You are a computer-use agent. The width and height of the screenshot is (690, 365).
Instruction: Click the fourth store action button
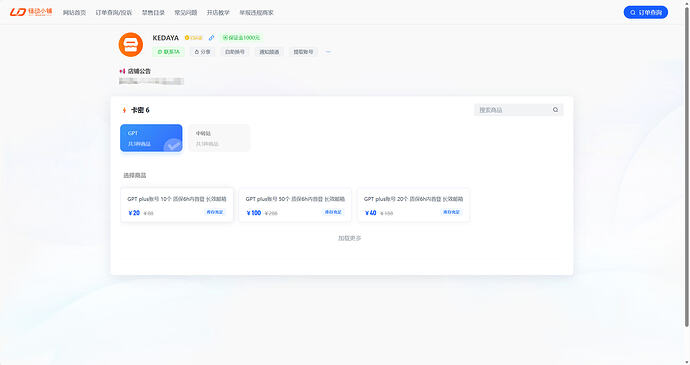coord(269,52)
